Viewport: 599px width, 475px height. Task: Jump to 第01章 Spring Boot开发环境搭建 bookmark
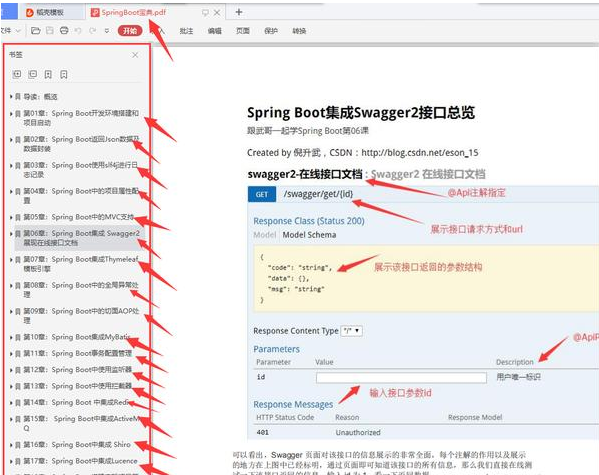click(81, 118)
